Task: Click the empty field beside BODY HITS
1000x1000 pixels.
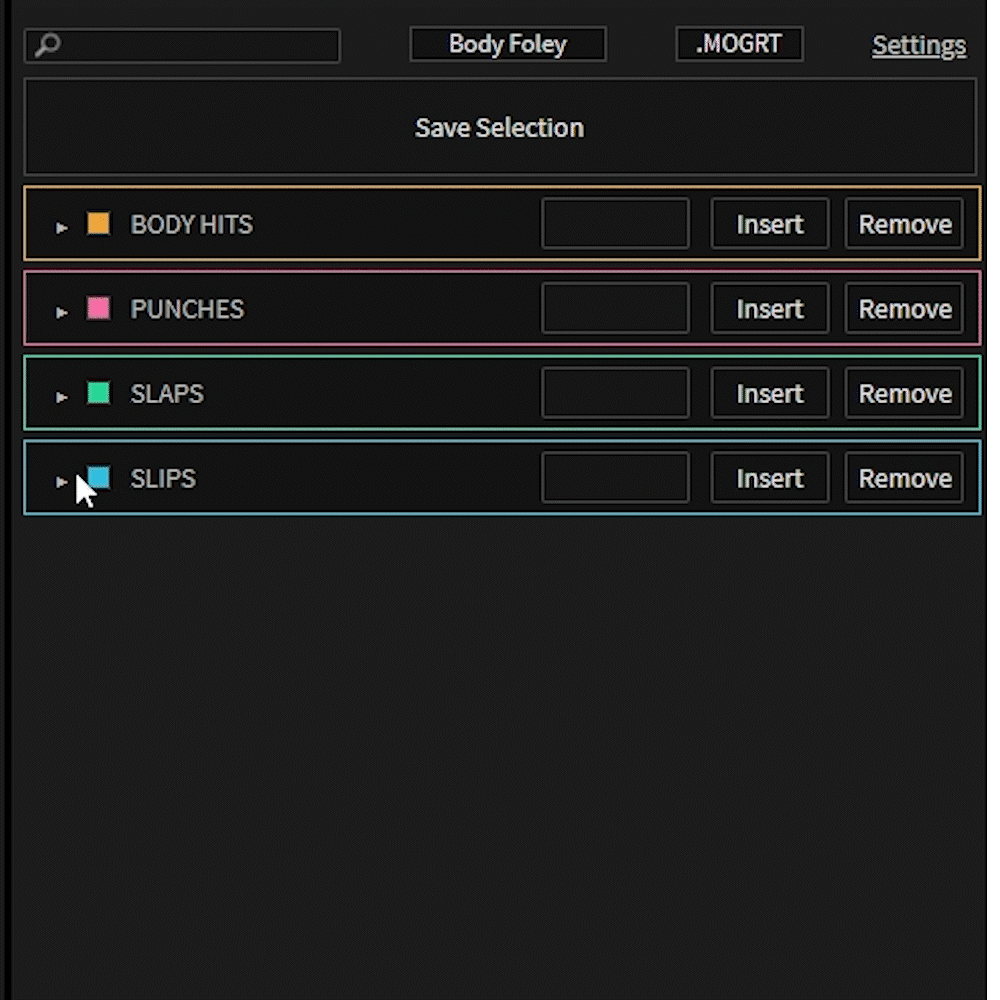Action: coord(615,223)
